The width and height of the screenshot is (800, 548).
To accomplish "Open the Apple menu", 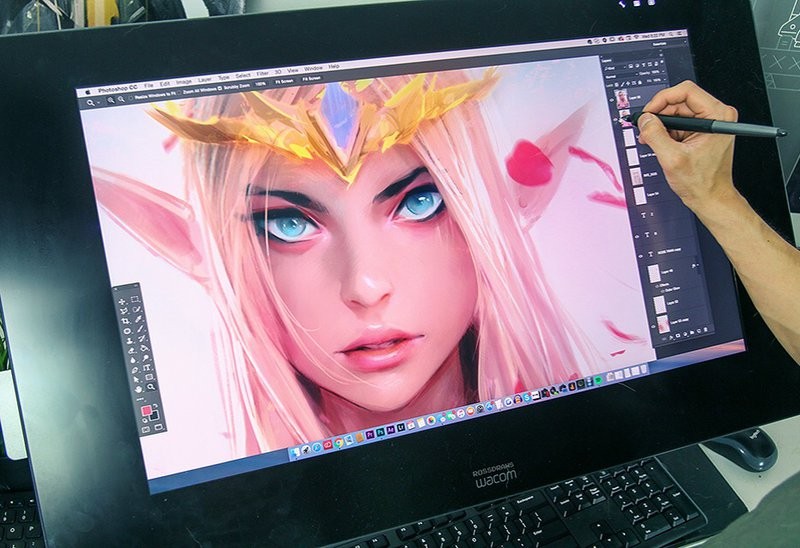I will point(88,92).
